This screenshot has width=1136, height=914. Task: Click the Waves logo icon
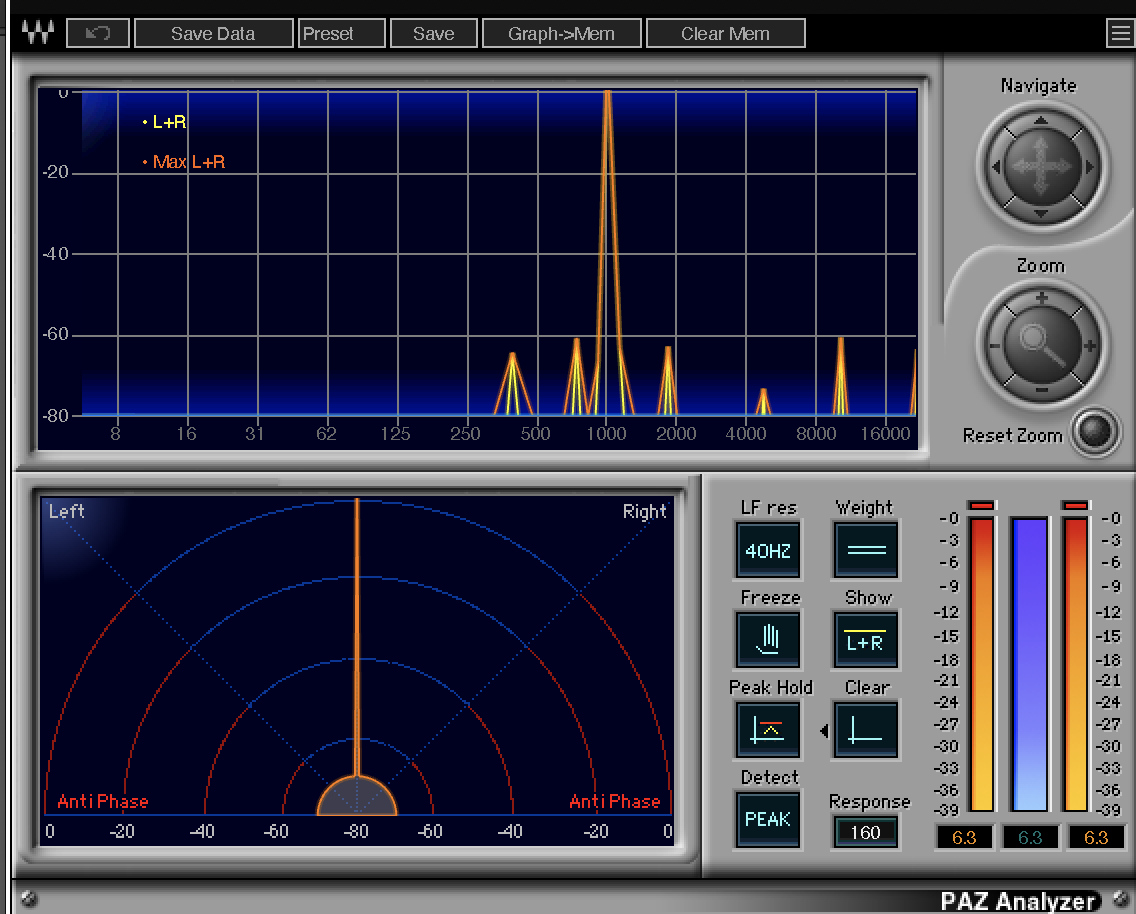pyautogui.click(x=38, y=33)
